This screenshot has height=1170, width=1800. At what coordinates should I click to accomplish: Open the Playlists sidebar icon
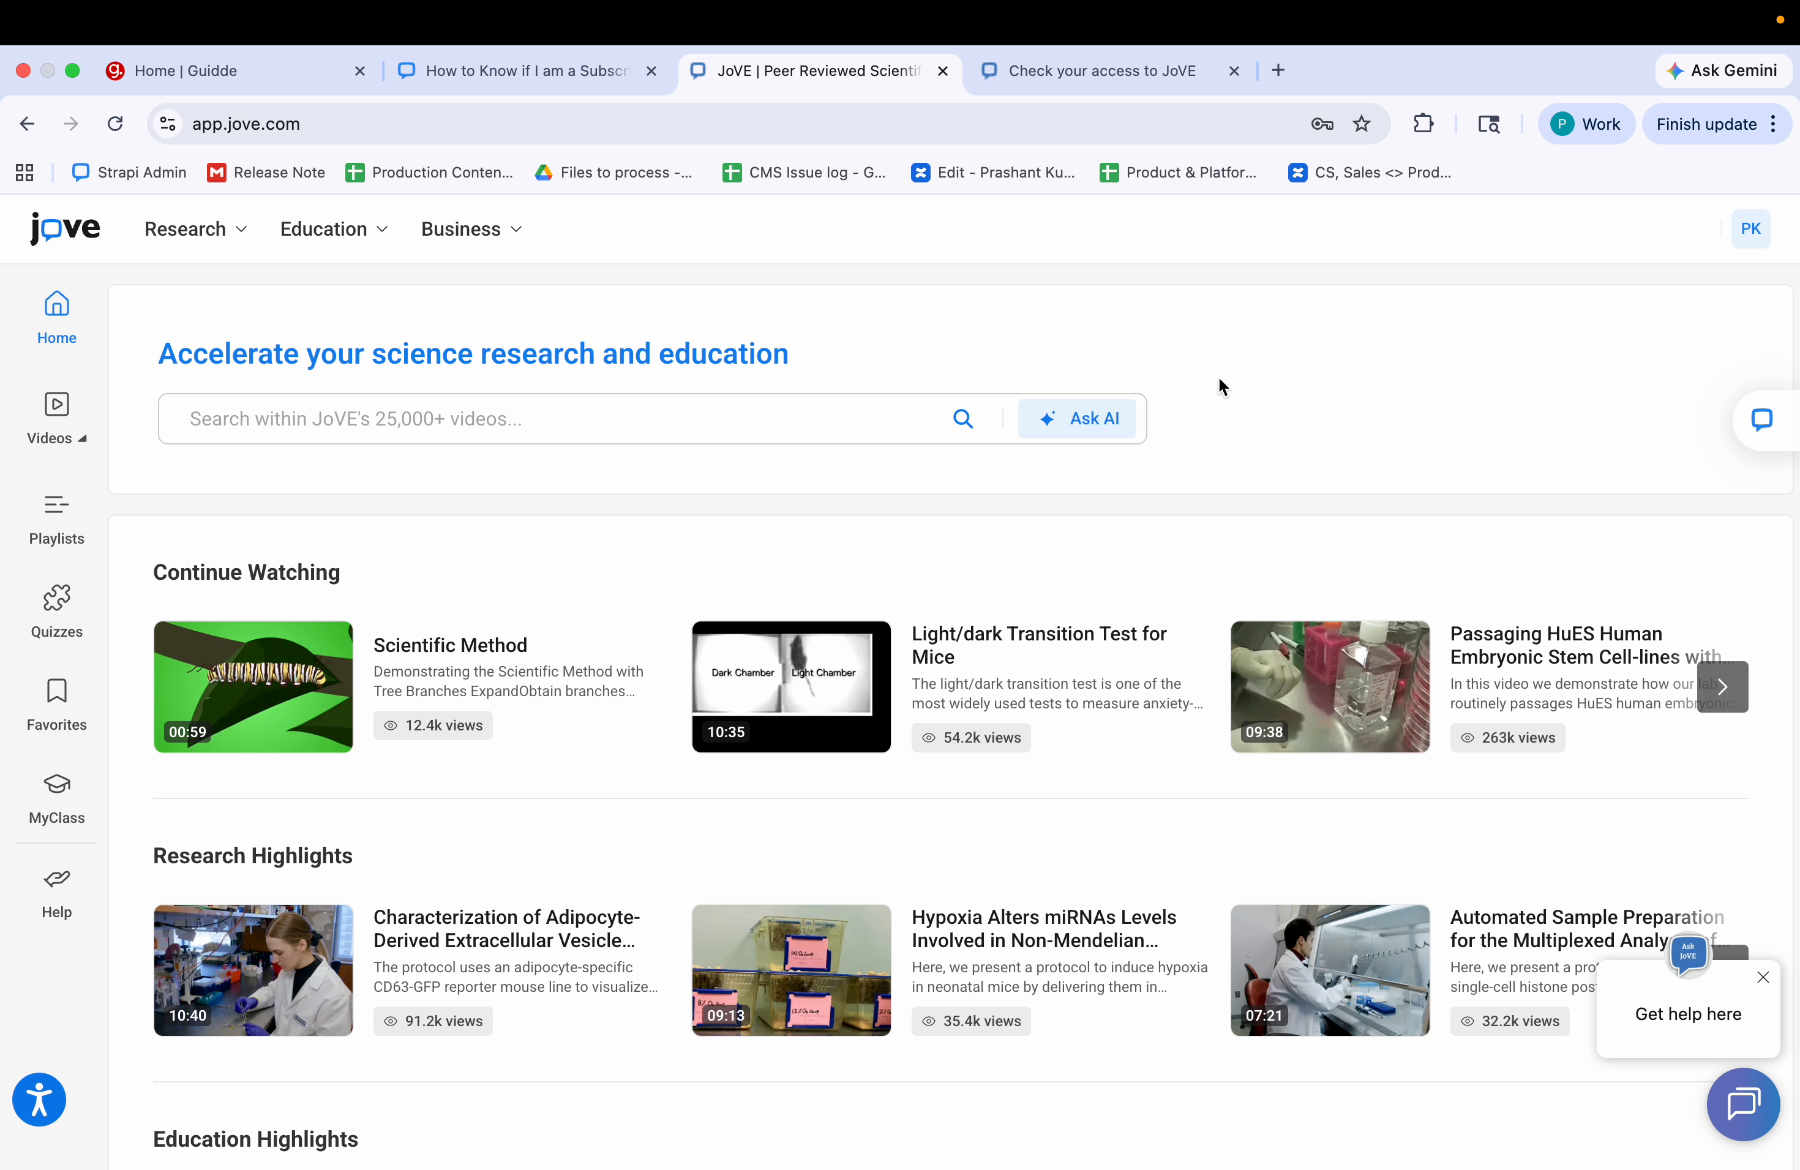[57, 506]
